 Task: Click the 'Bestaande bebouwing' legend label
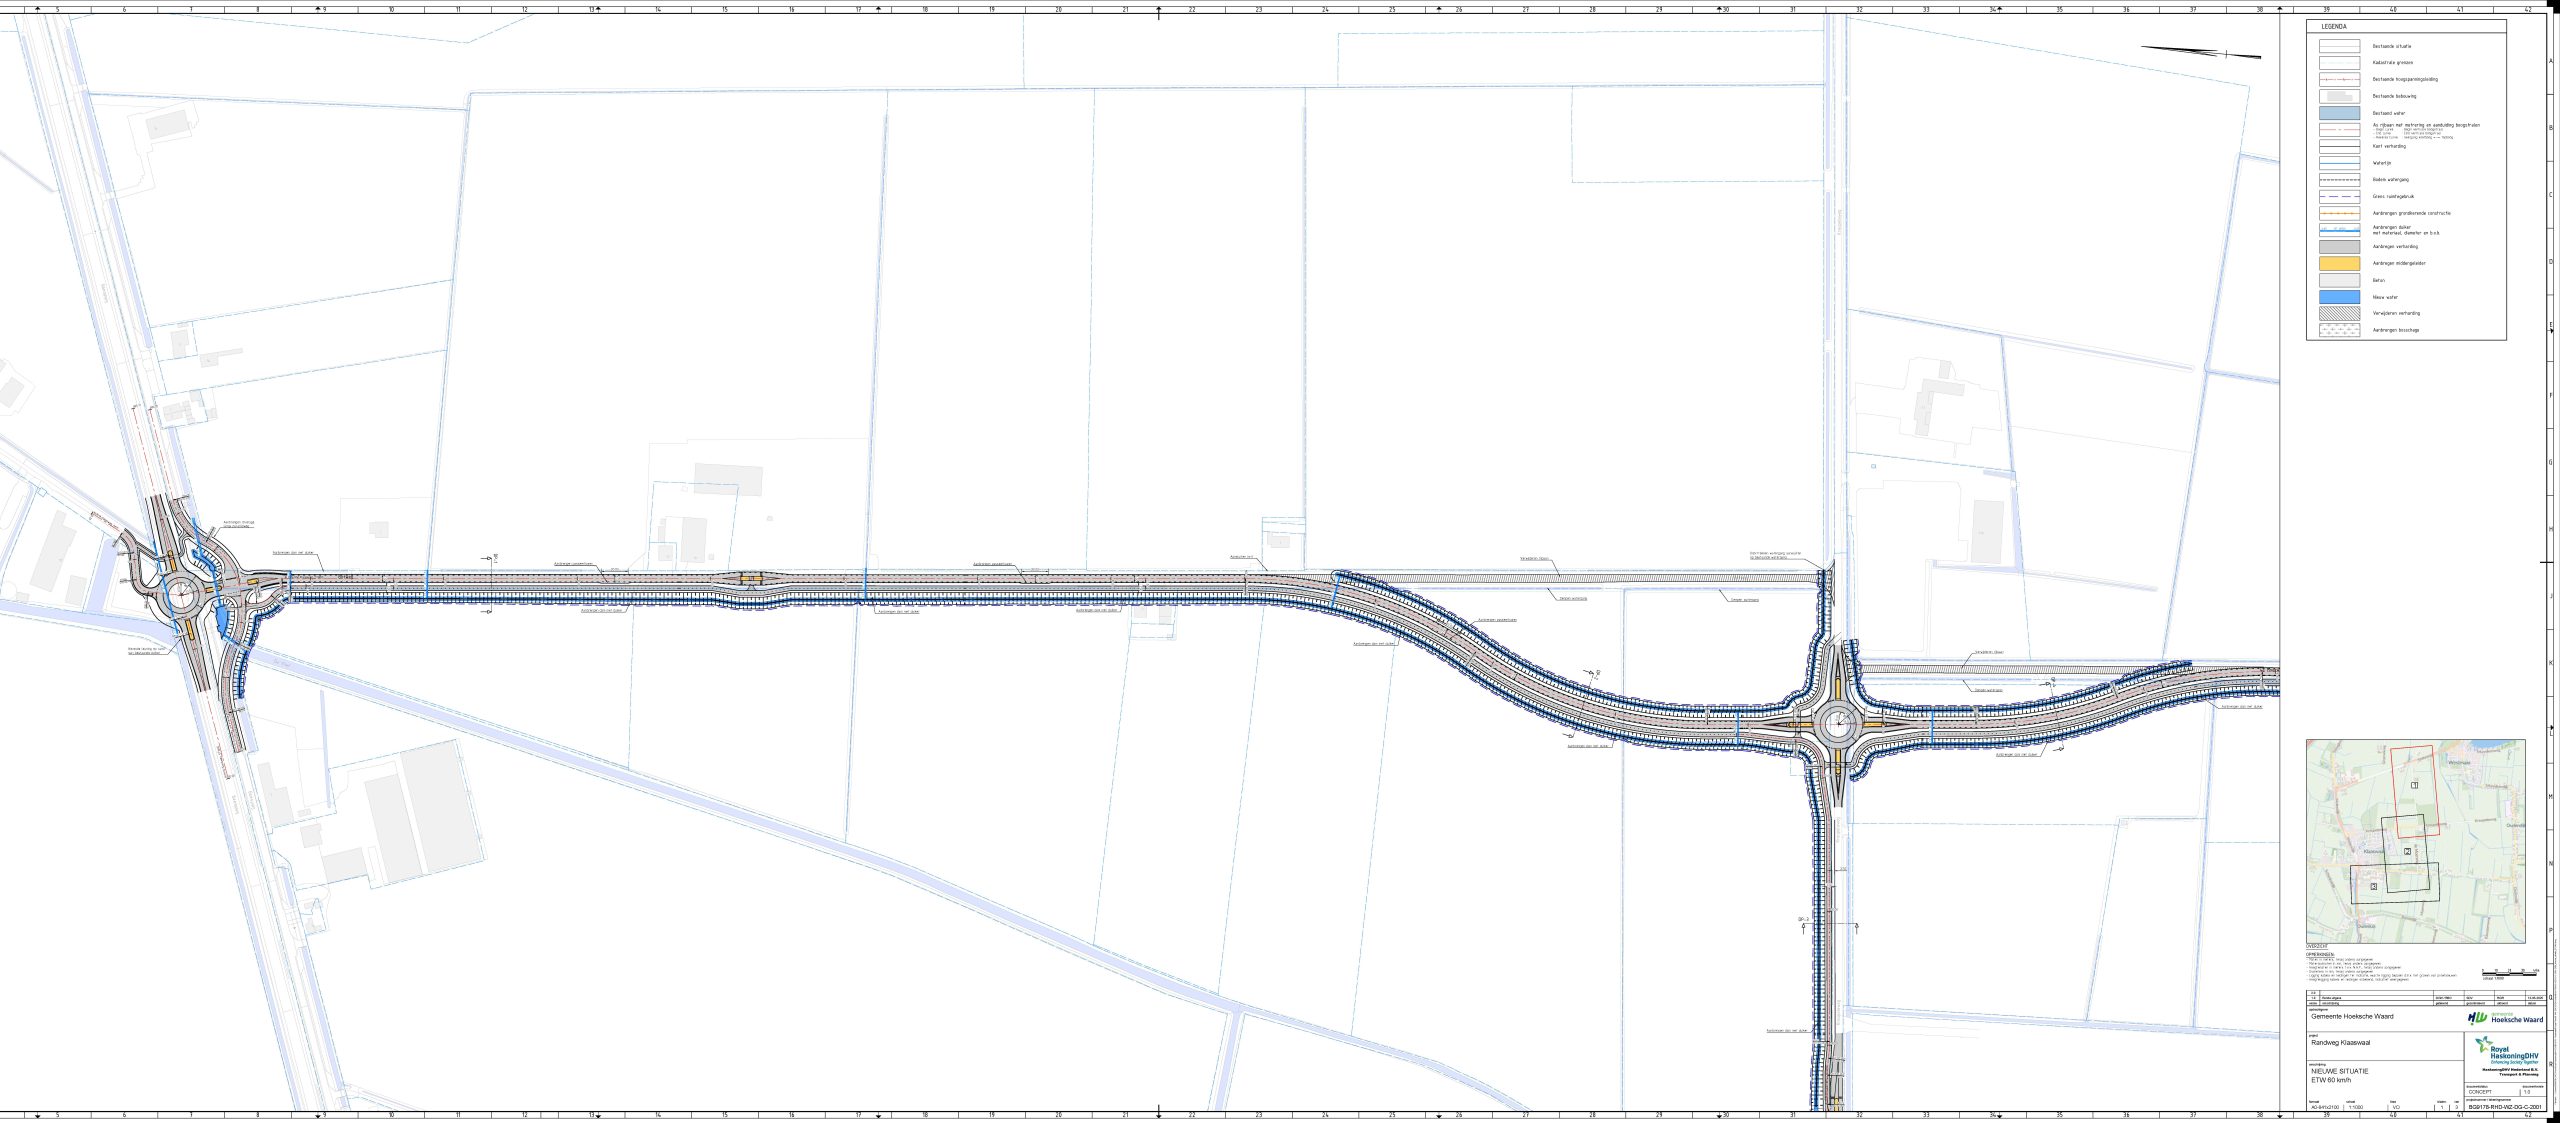[x=2394, y=96]
